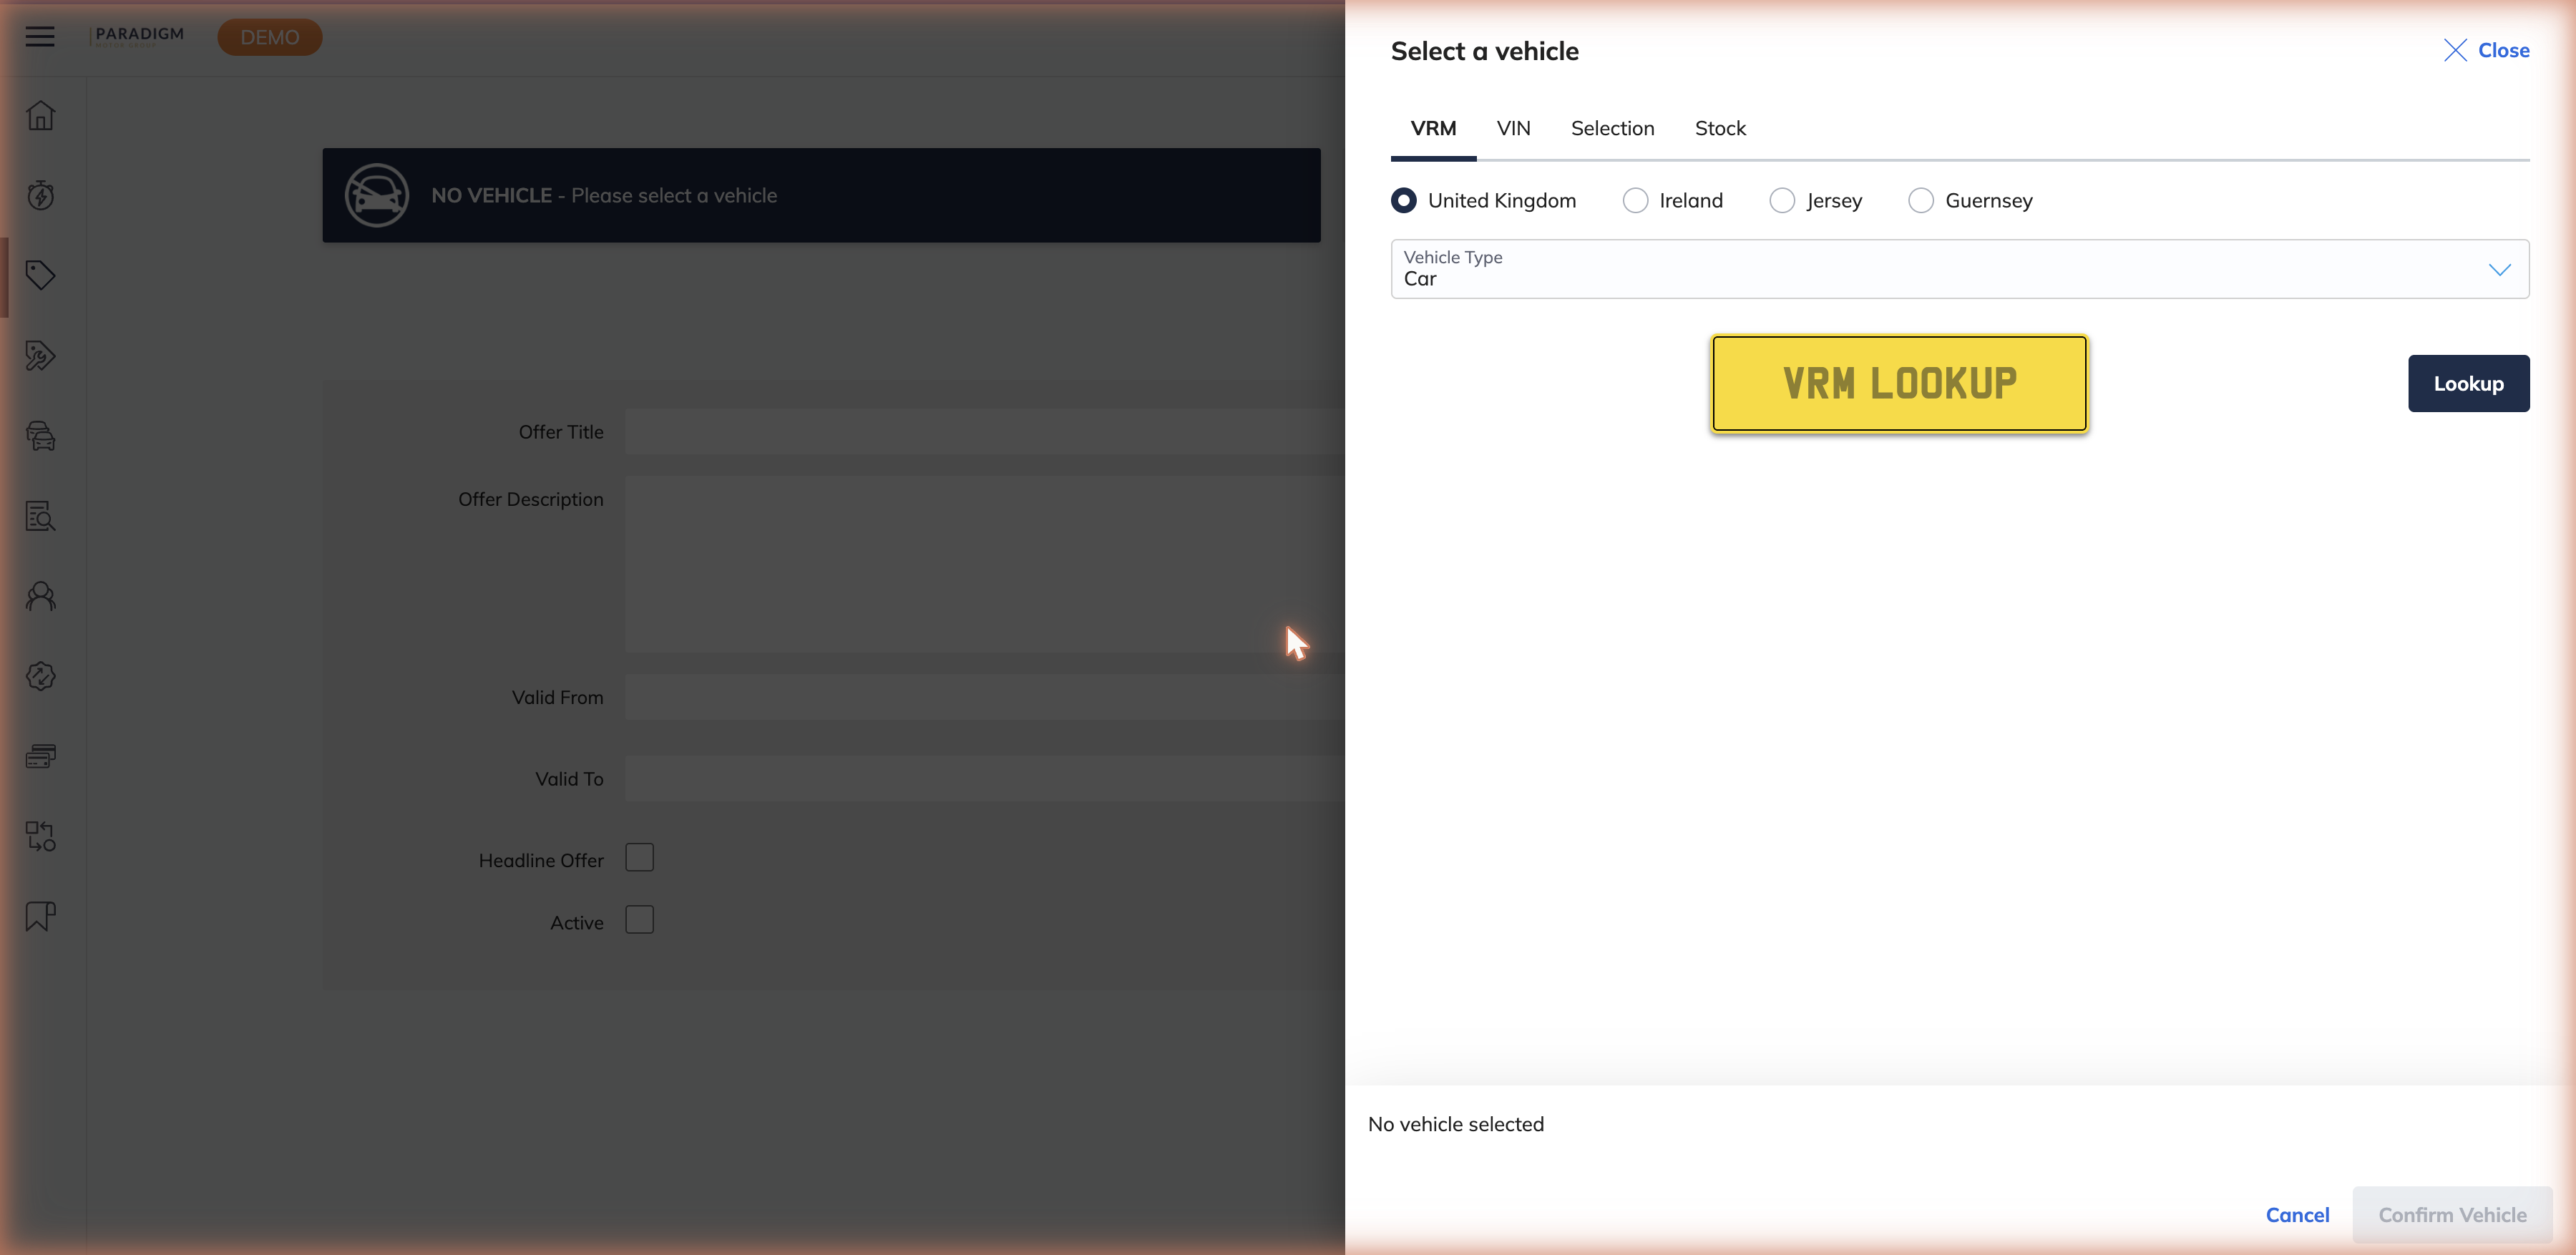Screen dimensions: 2576x1255
Task: Click the Valid From field
Action: (x=985, y=697)
